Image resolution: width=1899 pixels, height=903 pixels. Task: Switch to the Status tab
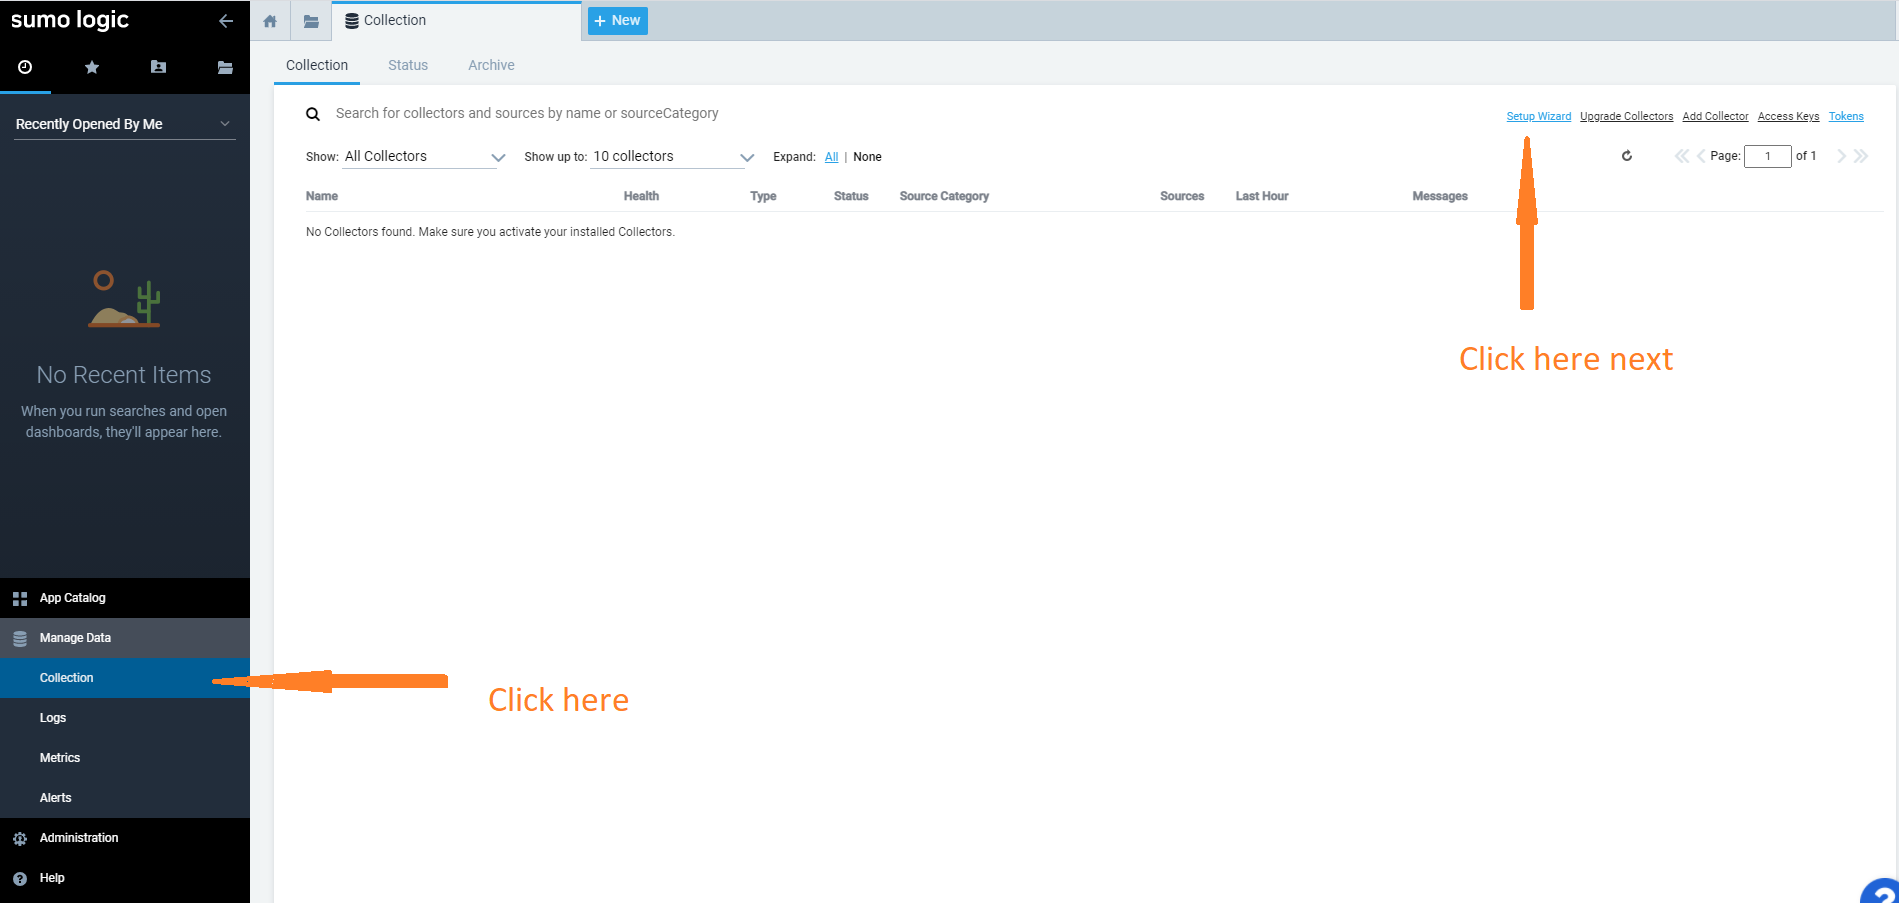(408, 65)
